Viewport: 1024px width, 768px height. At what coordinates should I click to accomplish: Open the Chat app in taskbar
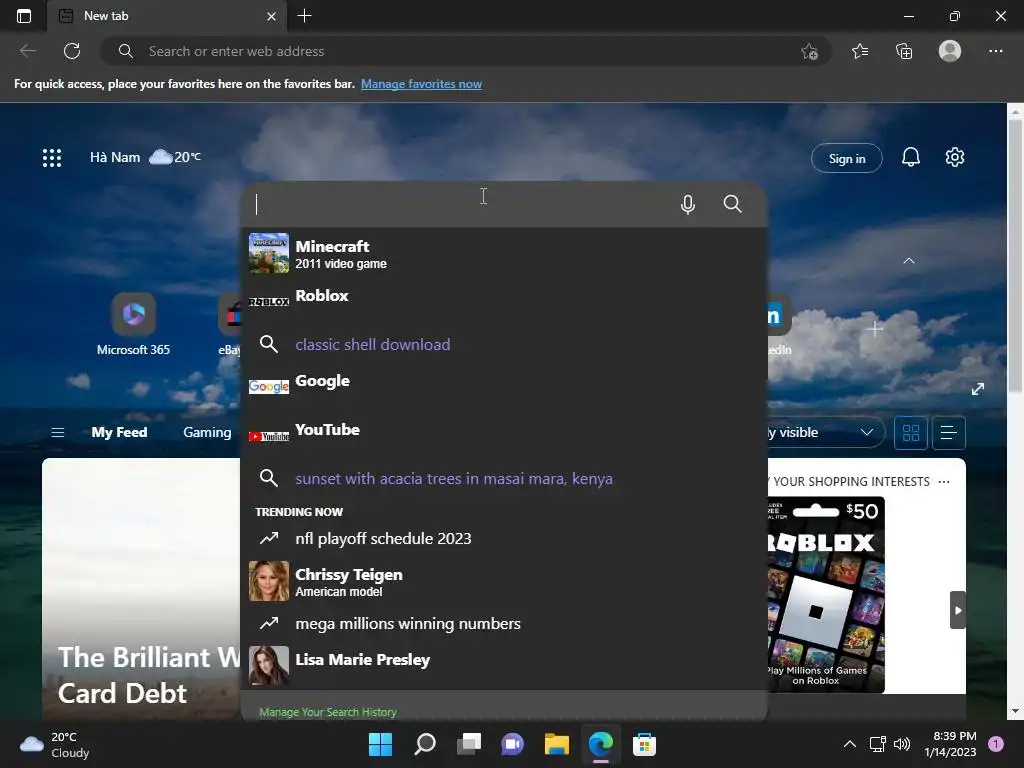[x=513, y=744]
